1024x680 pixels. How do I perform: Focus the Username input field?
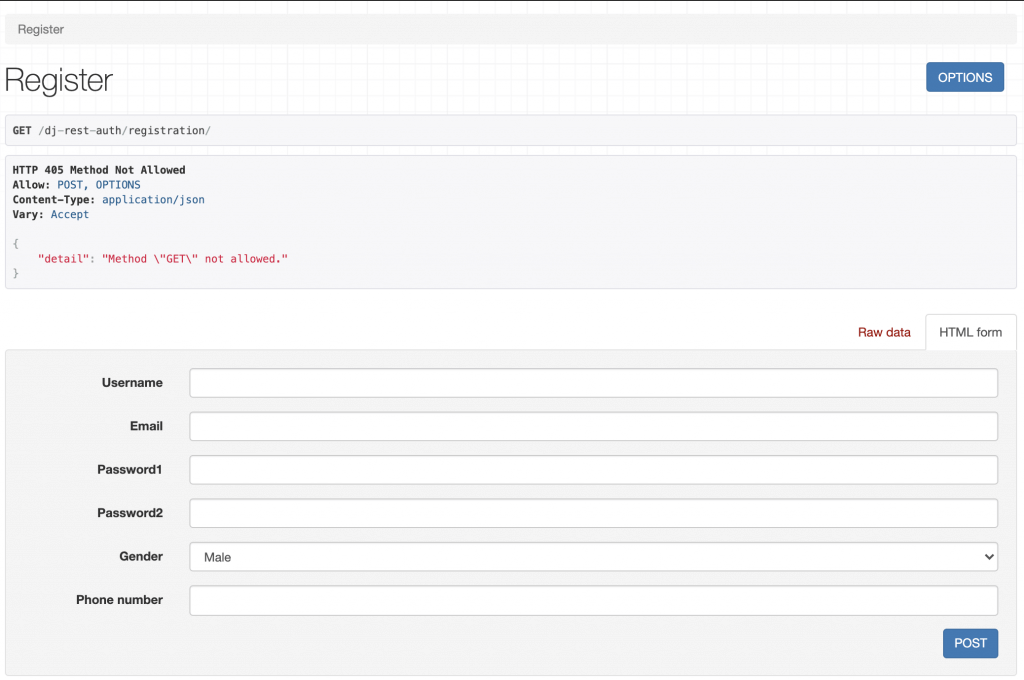pos(593,383)
